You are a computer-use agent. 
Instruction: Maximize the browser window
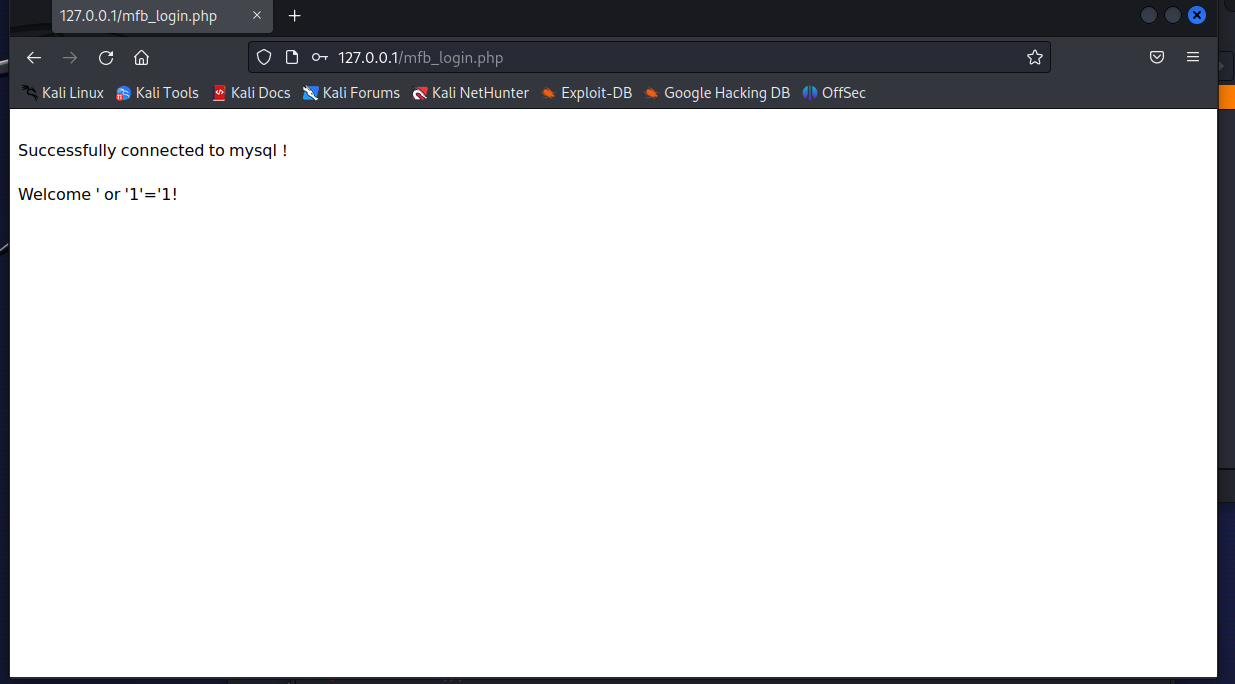[x=1173, y=15]
